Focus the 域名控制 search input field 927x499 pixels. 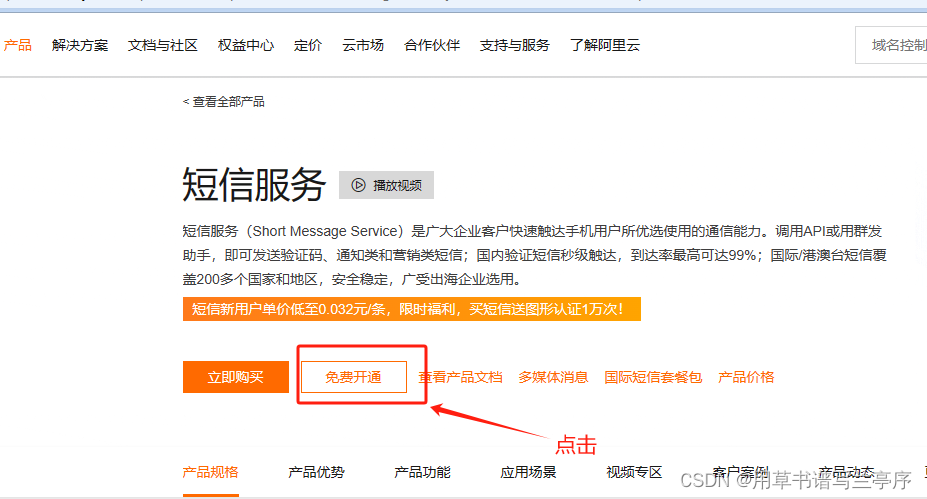point(891,45)
